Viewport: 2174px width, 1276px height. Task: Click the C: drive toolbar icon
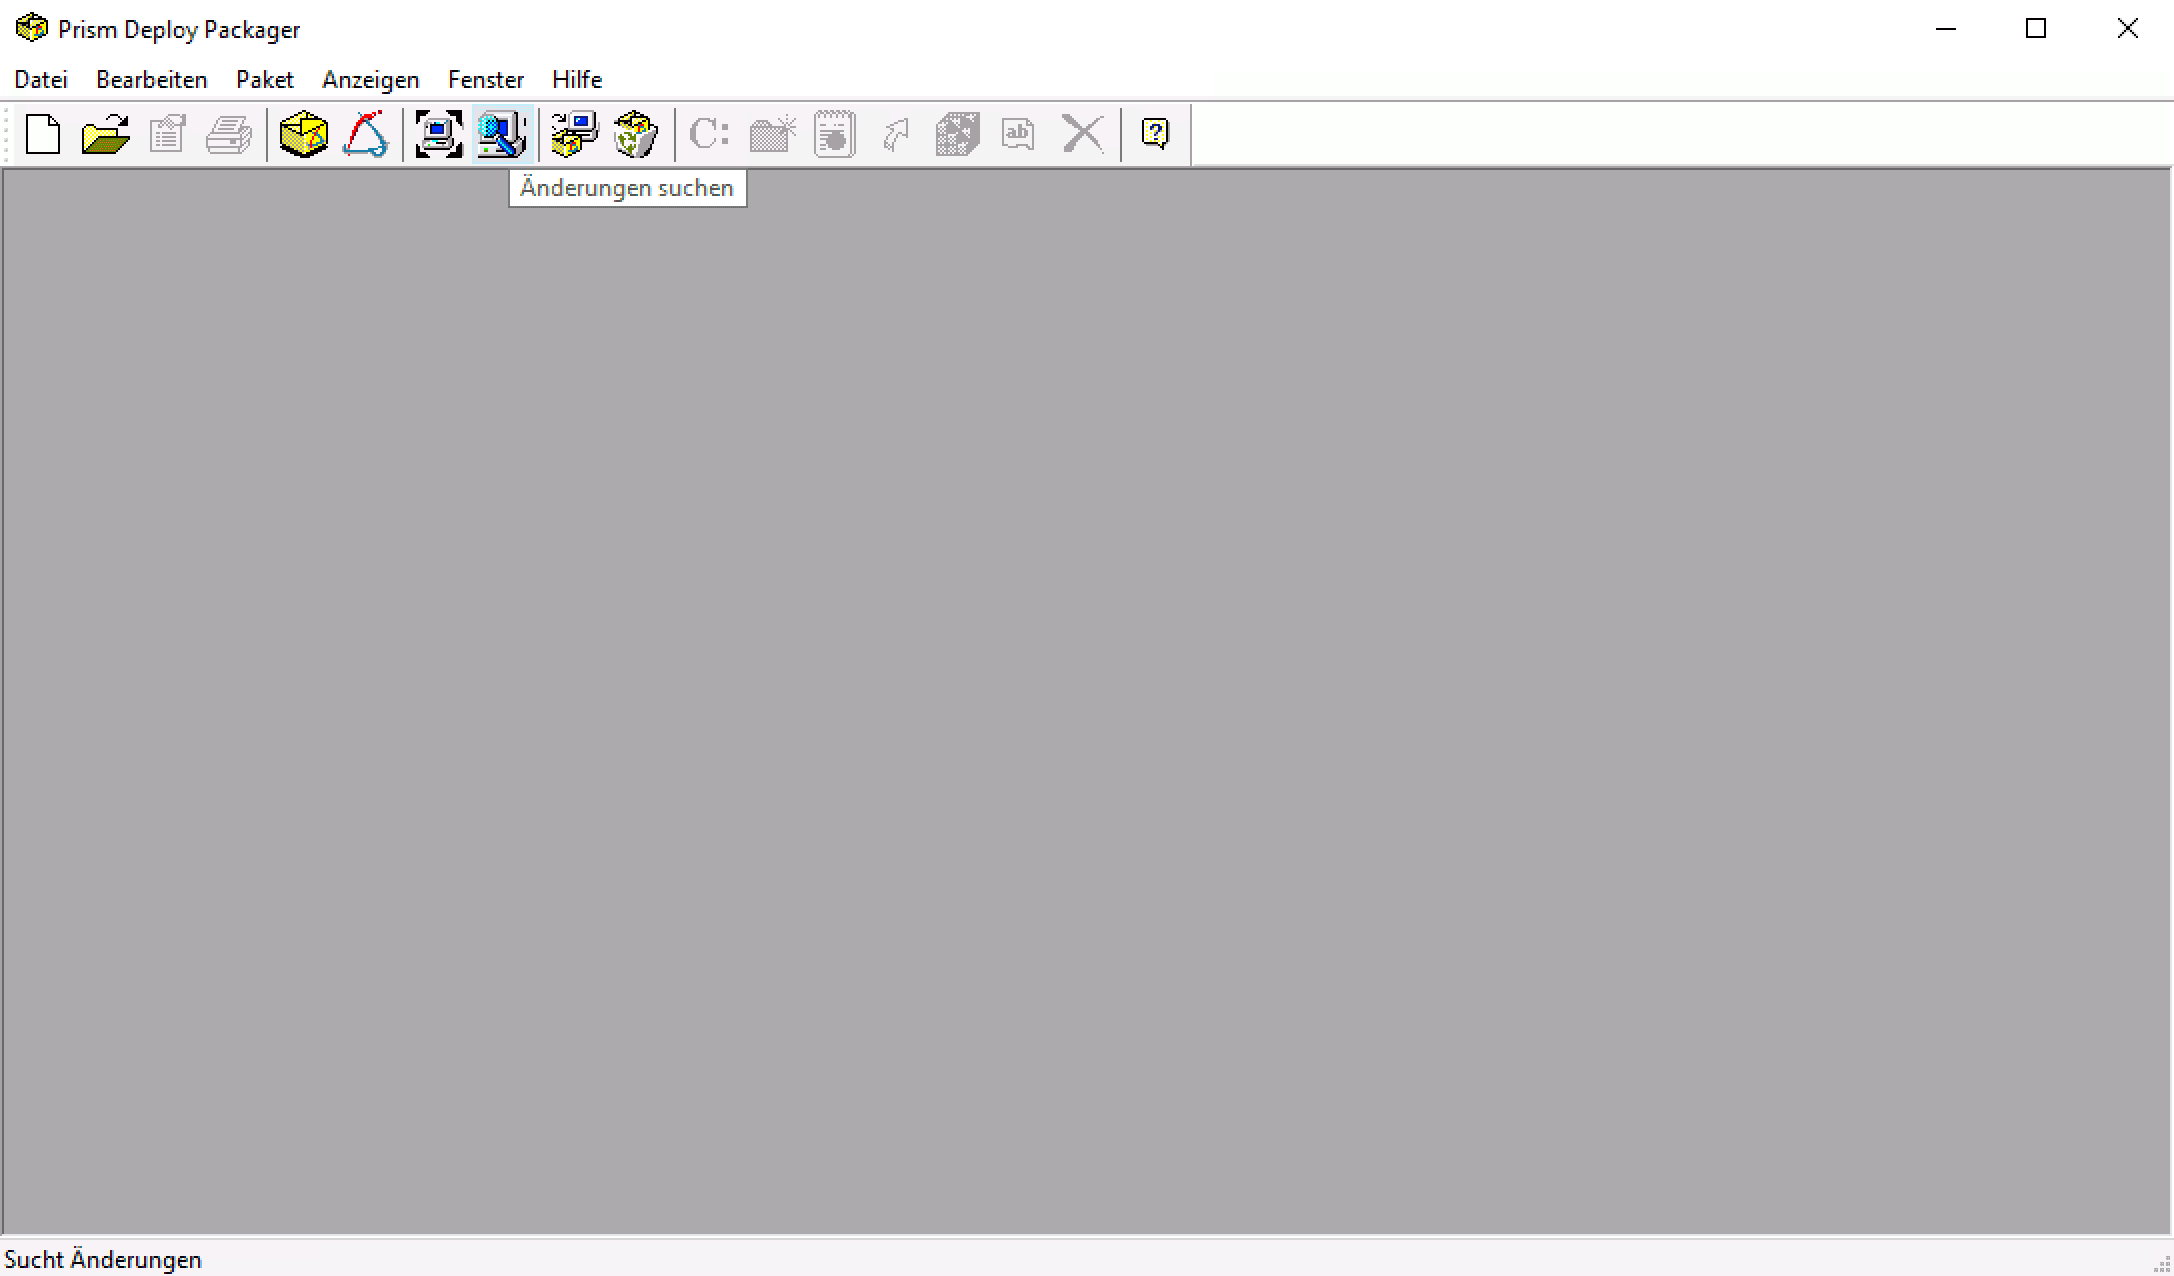709,134
